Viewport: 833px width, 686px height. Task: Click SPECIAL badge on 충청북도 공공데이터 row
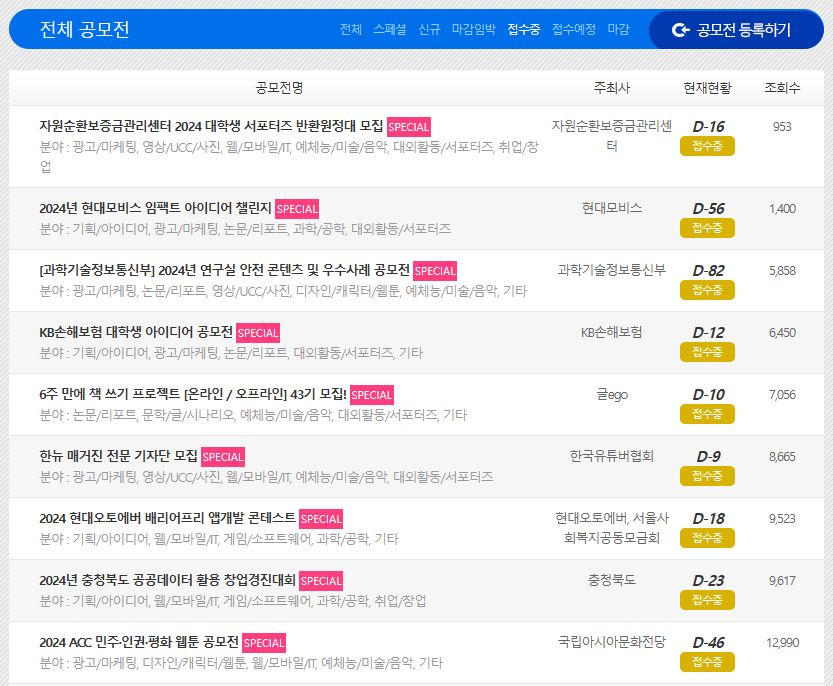pos(321,581)
